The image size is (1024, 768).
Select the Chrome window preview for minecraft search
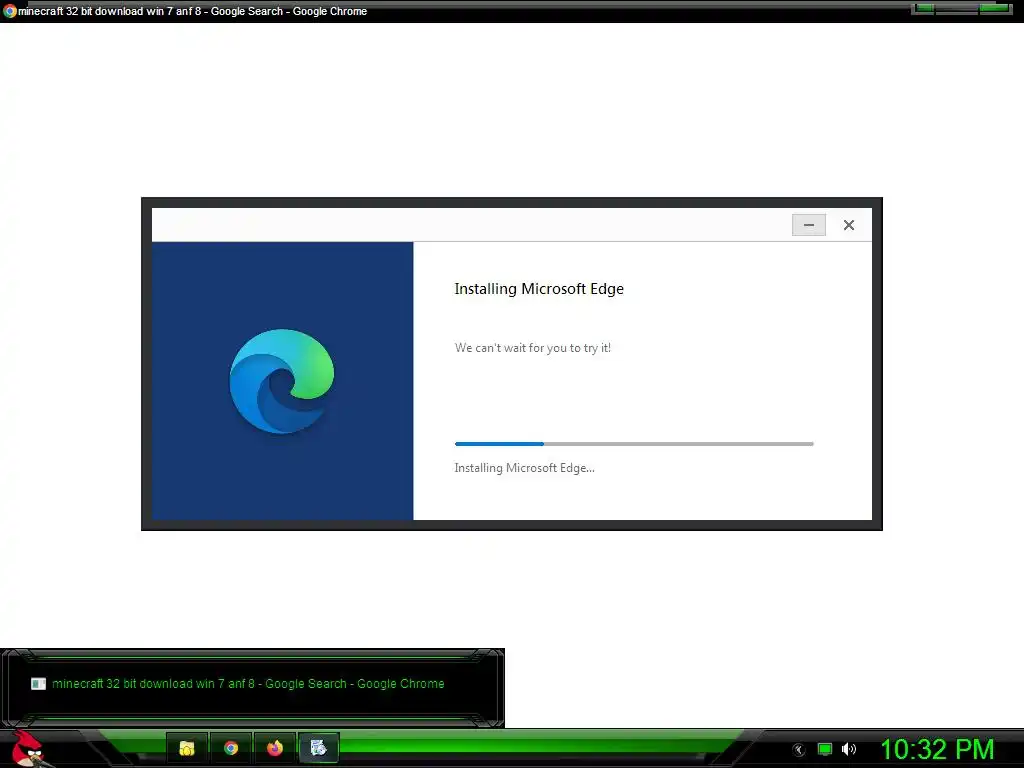252,687
